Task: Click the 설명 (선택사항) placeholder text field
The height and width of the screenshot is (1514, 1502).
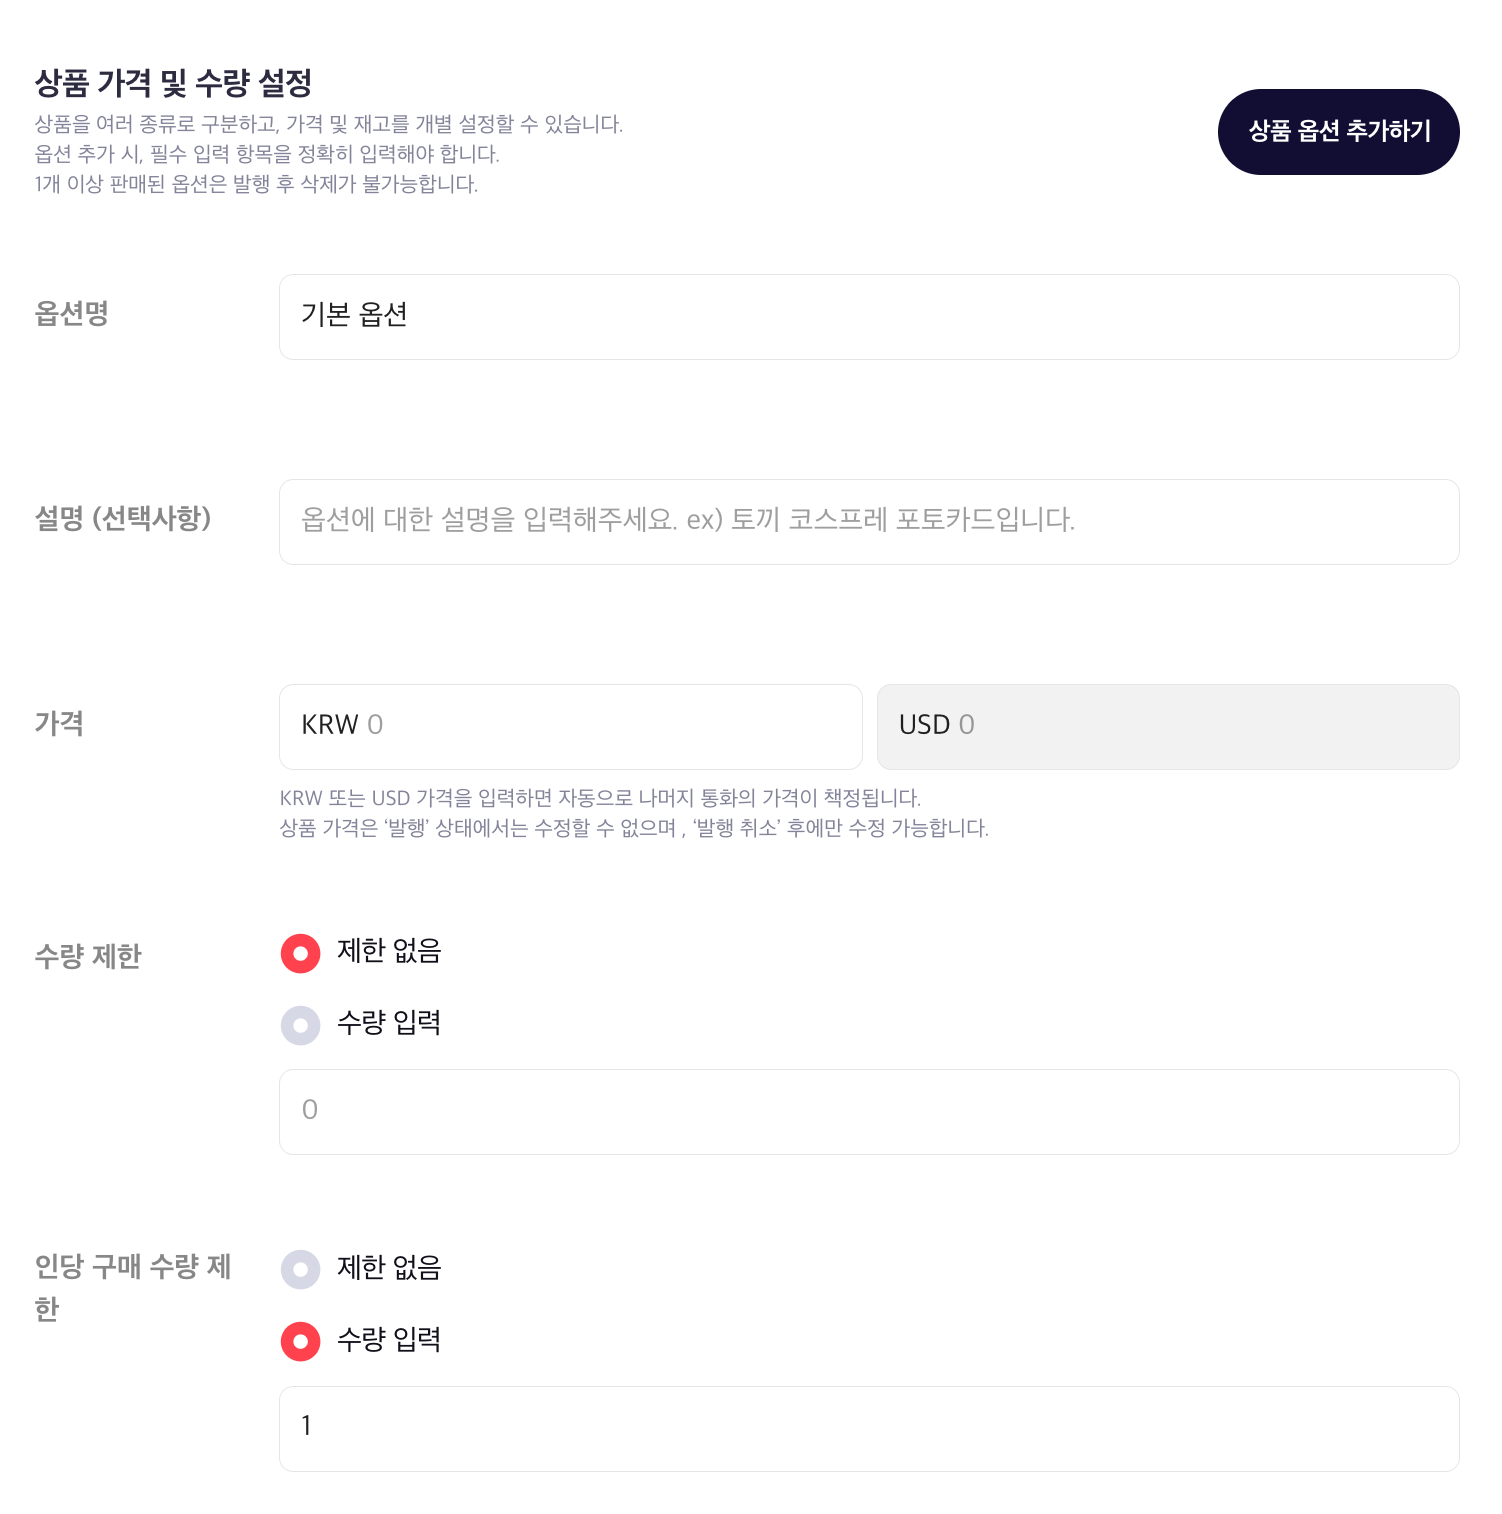Action: [x=868, y=520]
